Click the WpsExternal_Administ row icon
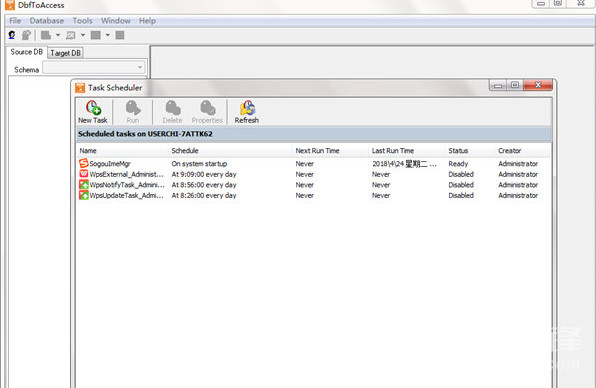 click(x=84, y=174)
